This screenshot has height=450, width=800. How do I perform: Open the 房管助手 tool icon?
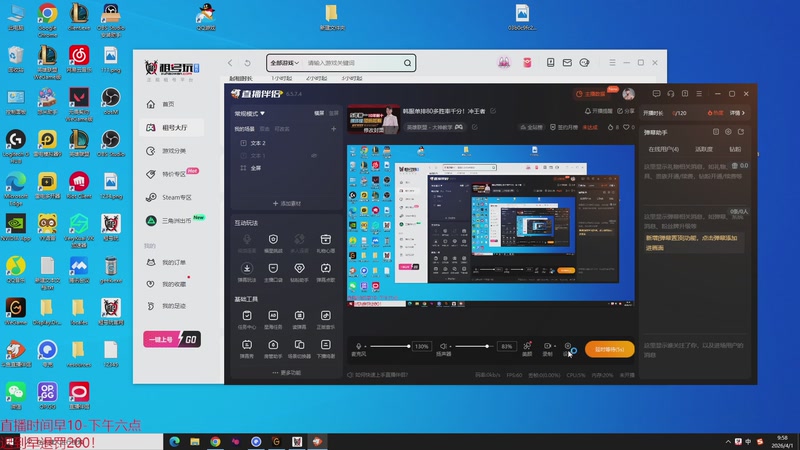[273, 345]
